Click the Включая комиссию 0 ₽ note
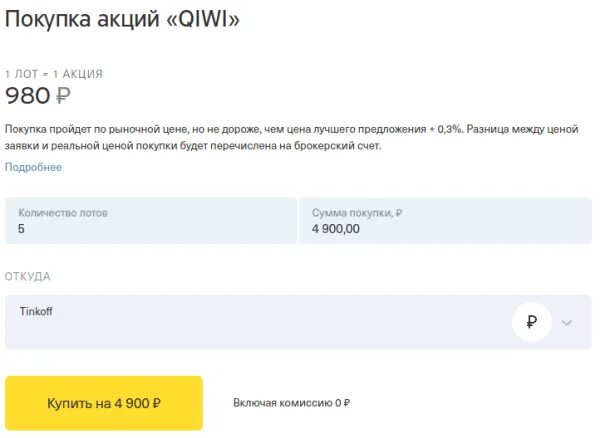 [291, 403]
